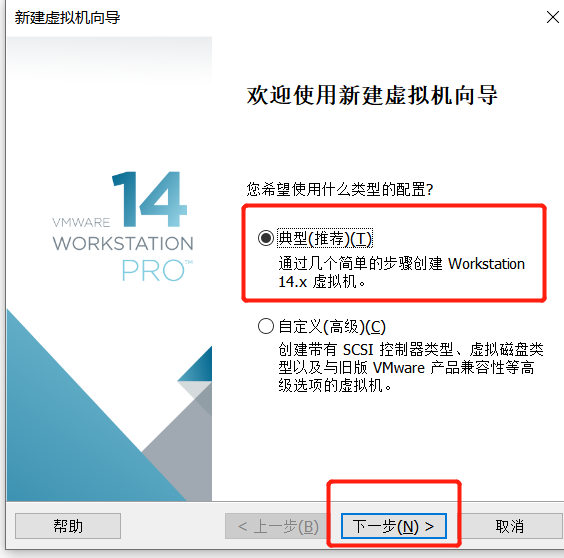
Task: Click the PRO logo text
Action: tap(157, 270)
